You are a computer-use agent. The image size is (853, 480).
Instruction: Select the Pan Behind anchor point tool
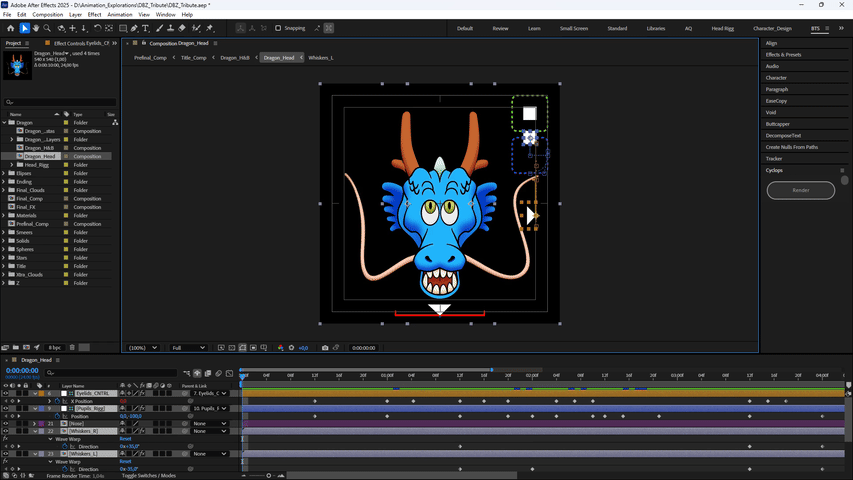pos(109,28)
